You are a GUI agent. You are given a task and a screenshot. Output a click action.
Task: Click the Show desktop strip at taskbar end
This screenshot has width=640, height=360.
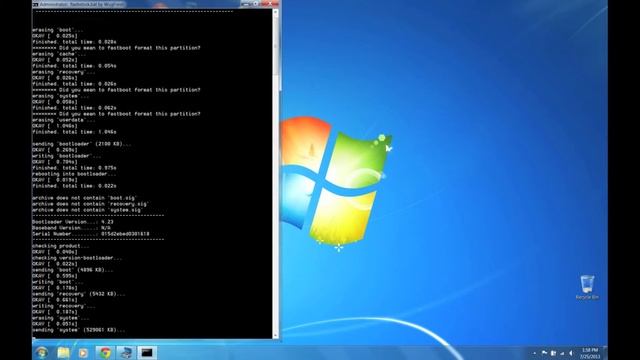605,353
